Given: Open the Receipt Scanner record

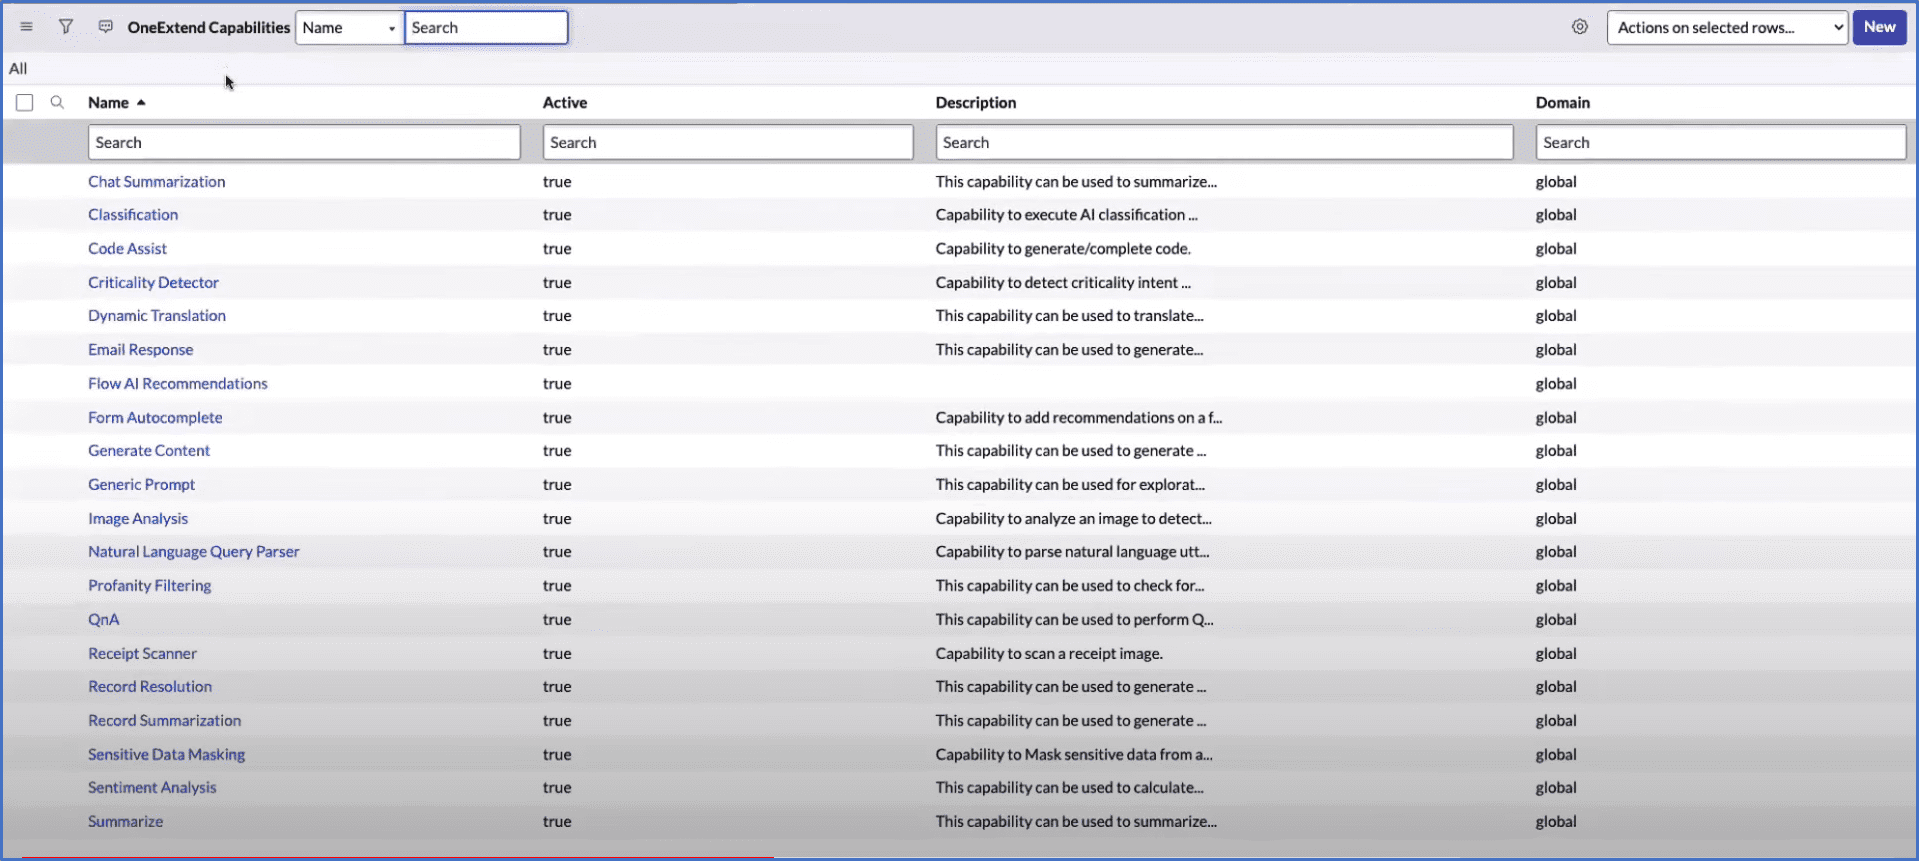Looking at the screenshot, I should pyautogui.click(x=142, y=653).
